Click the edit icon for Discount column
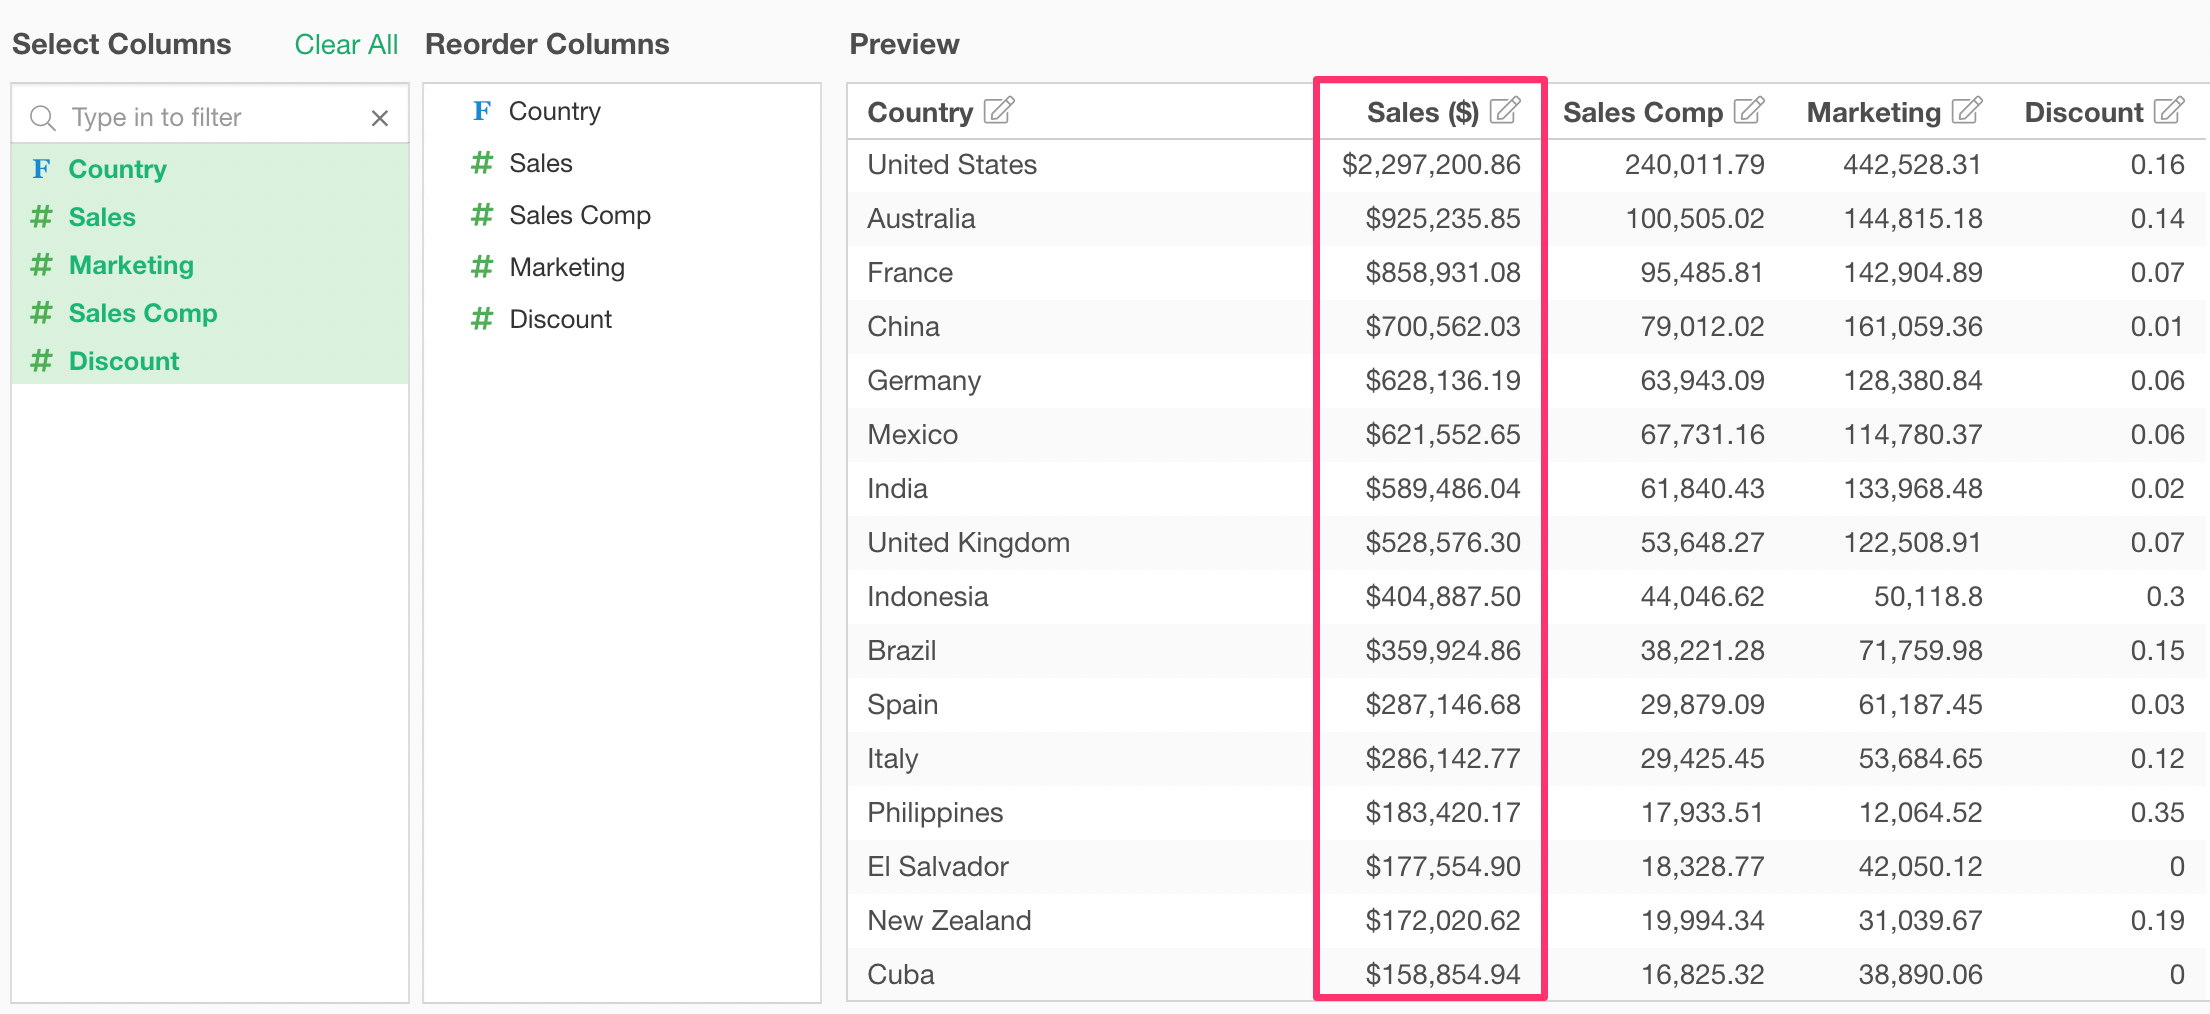The height and width of the screenshot is (1014, 2210). click(x=2169, y=110)
